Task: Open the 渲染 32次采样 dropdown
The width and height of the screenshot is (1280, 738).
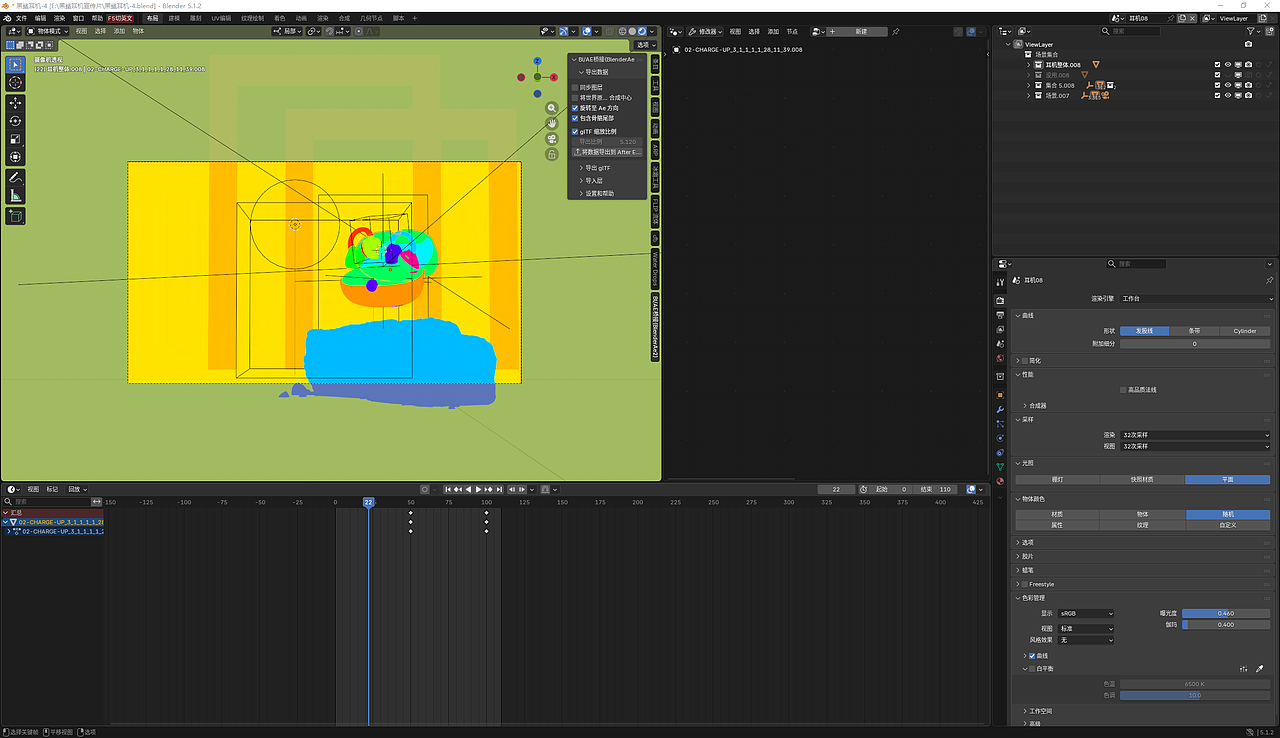Action: pos(1195,435)
